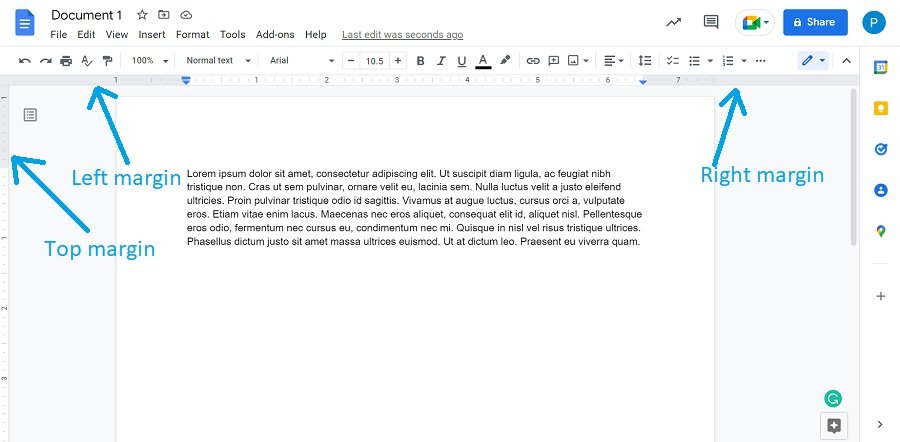Image resolution: width=900 pixels, height=442 pixels.
Task: Click the Print icon
Action: click(x=66, y=61)
